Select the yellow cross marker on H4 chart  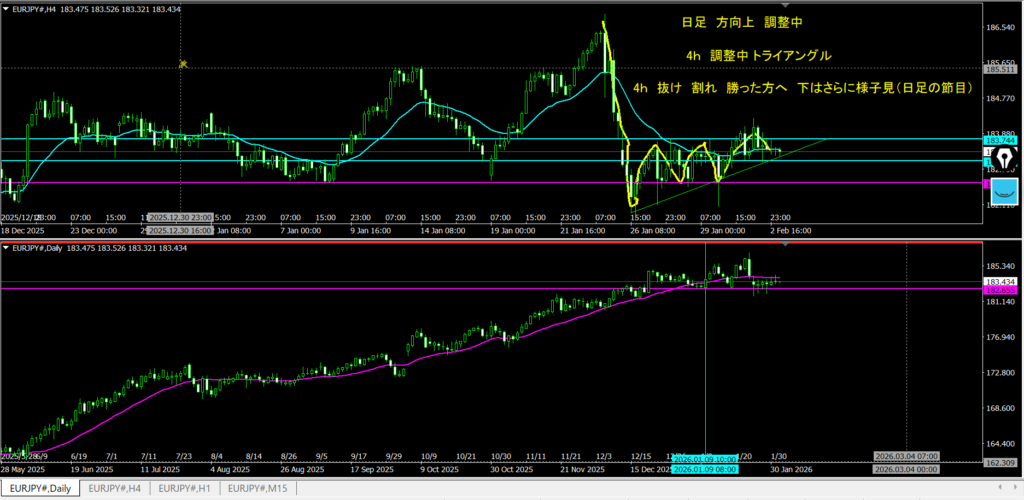click(x=183, y=64)
